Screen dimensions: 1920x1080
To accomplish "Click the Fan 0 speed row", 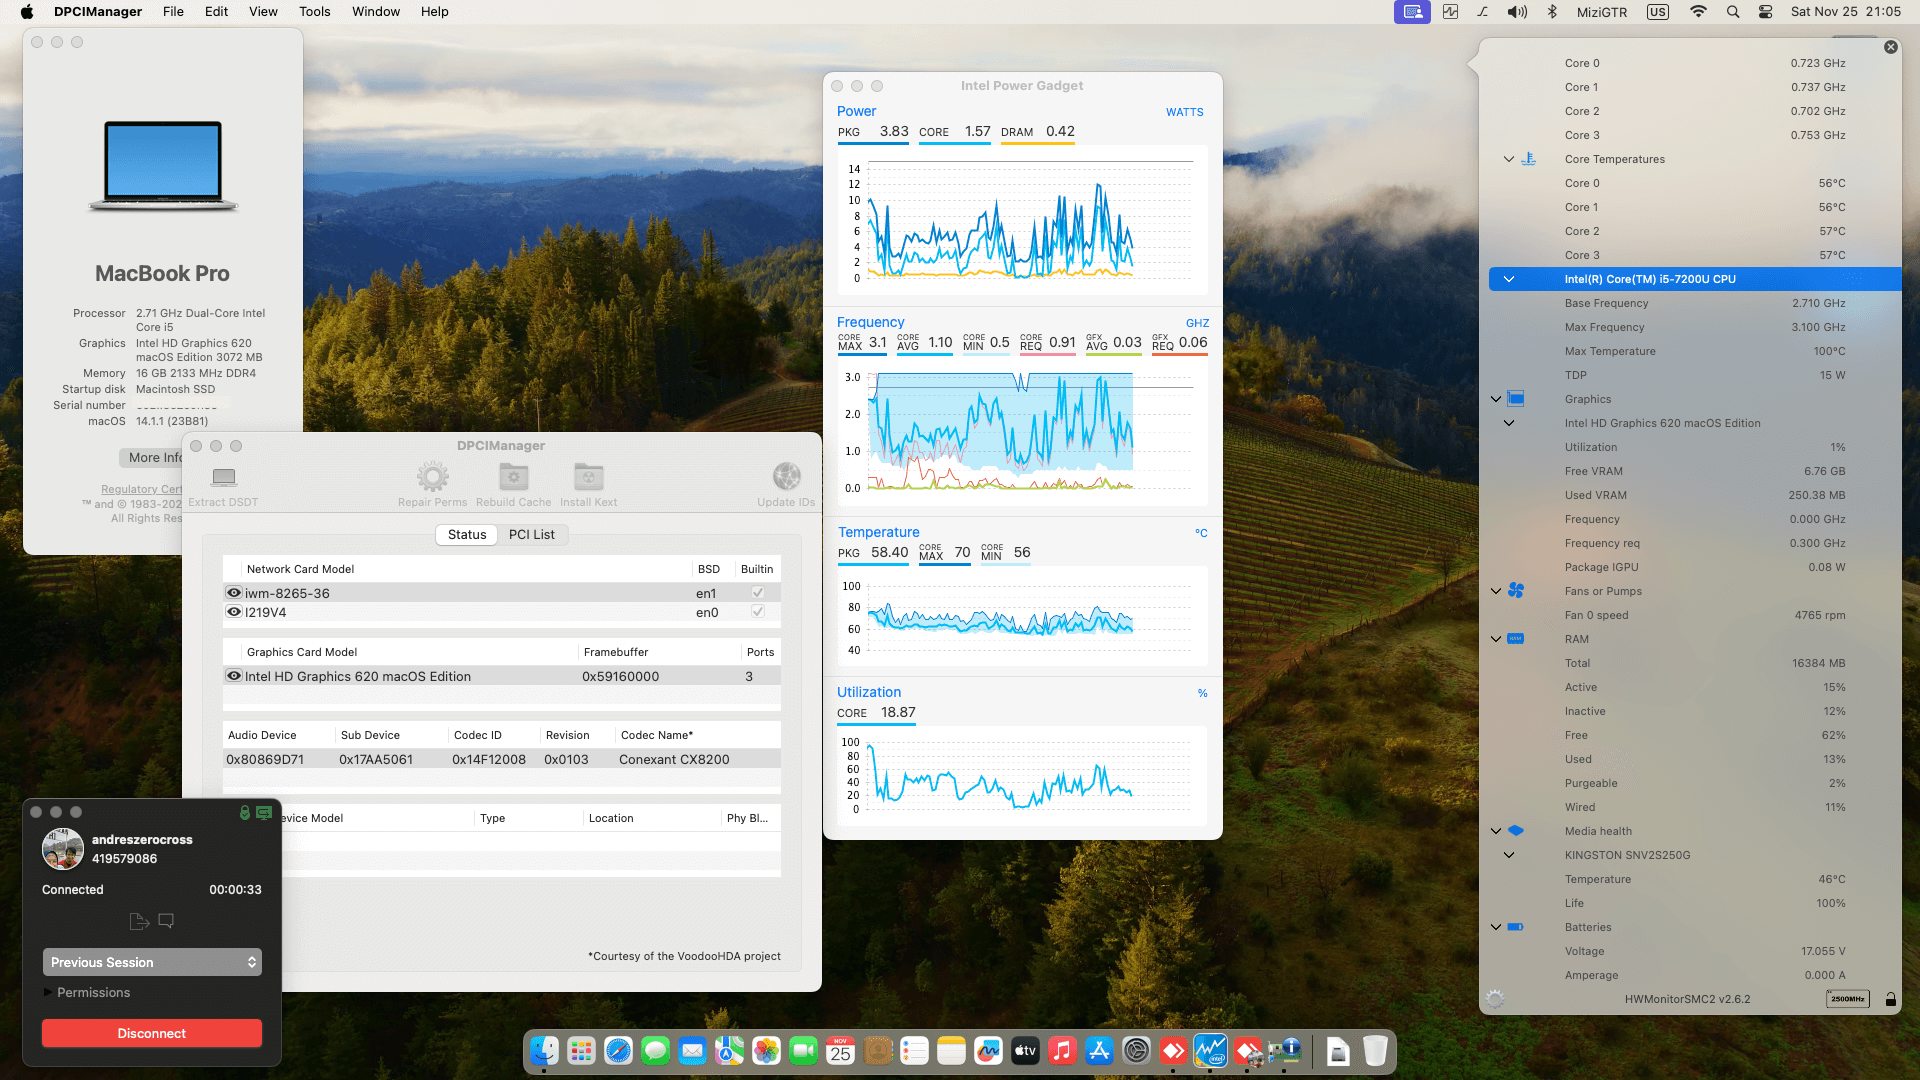I will 1695,615.
